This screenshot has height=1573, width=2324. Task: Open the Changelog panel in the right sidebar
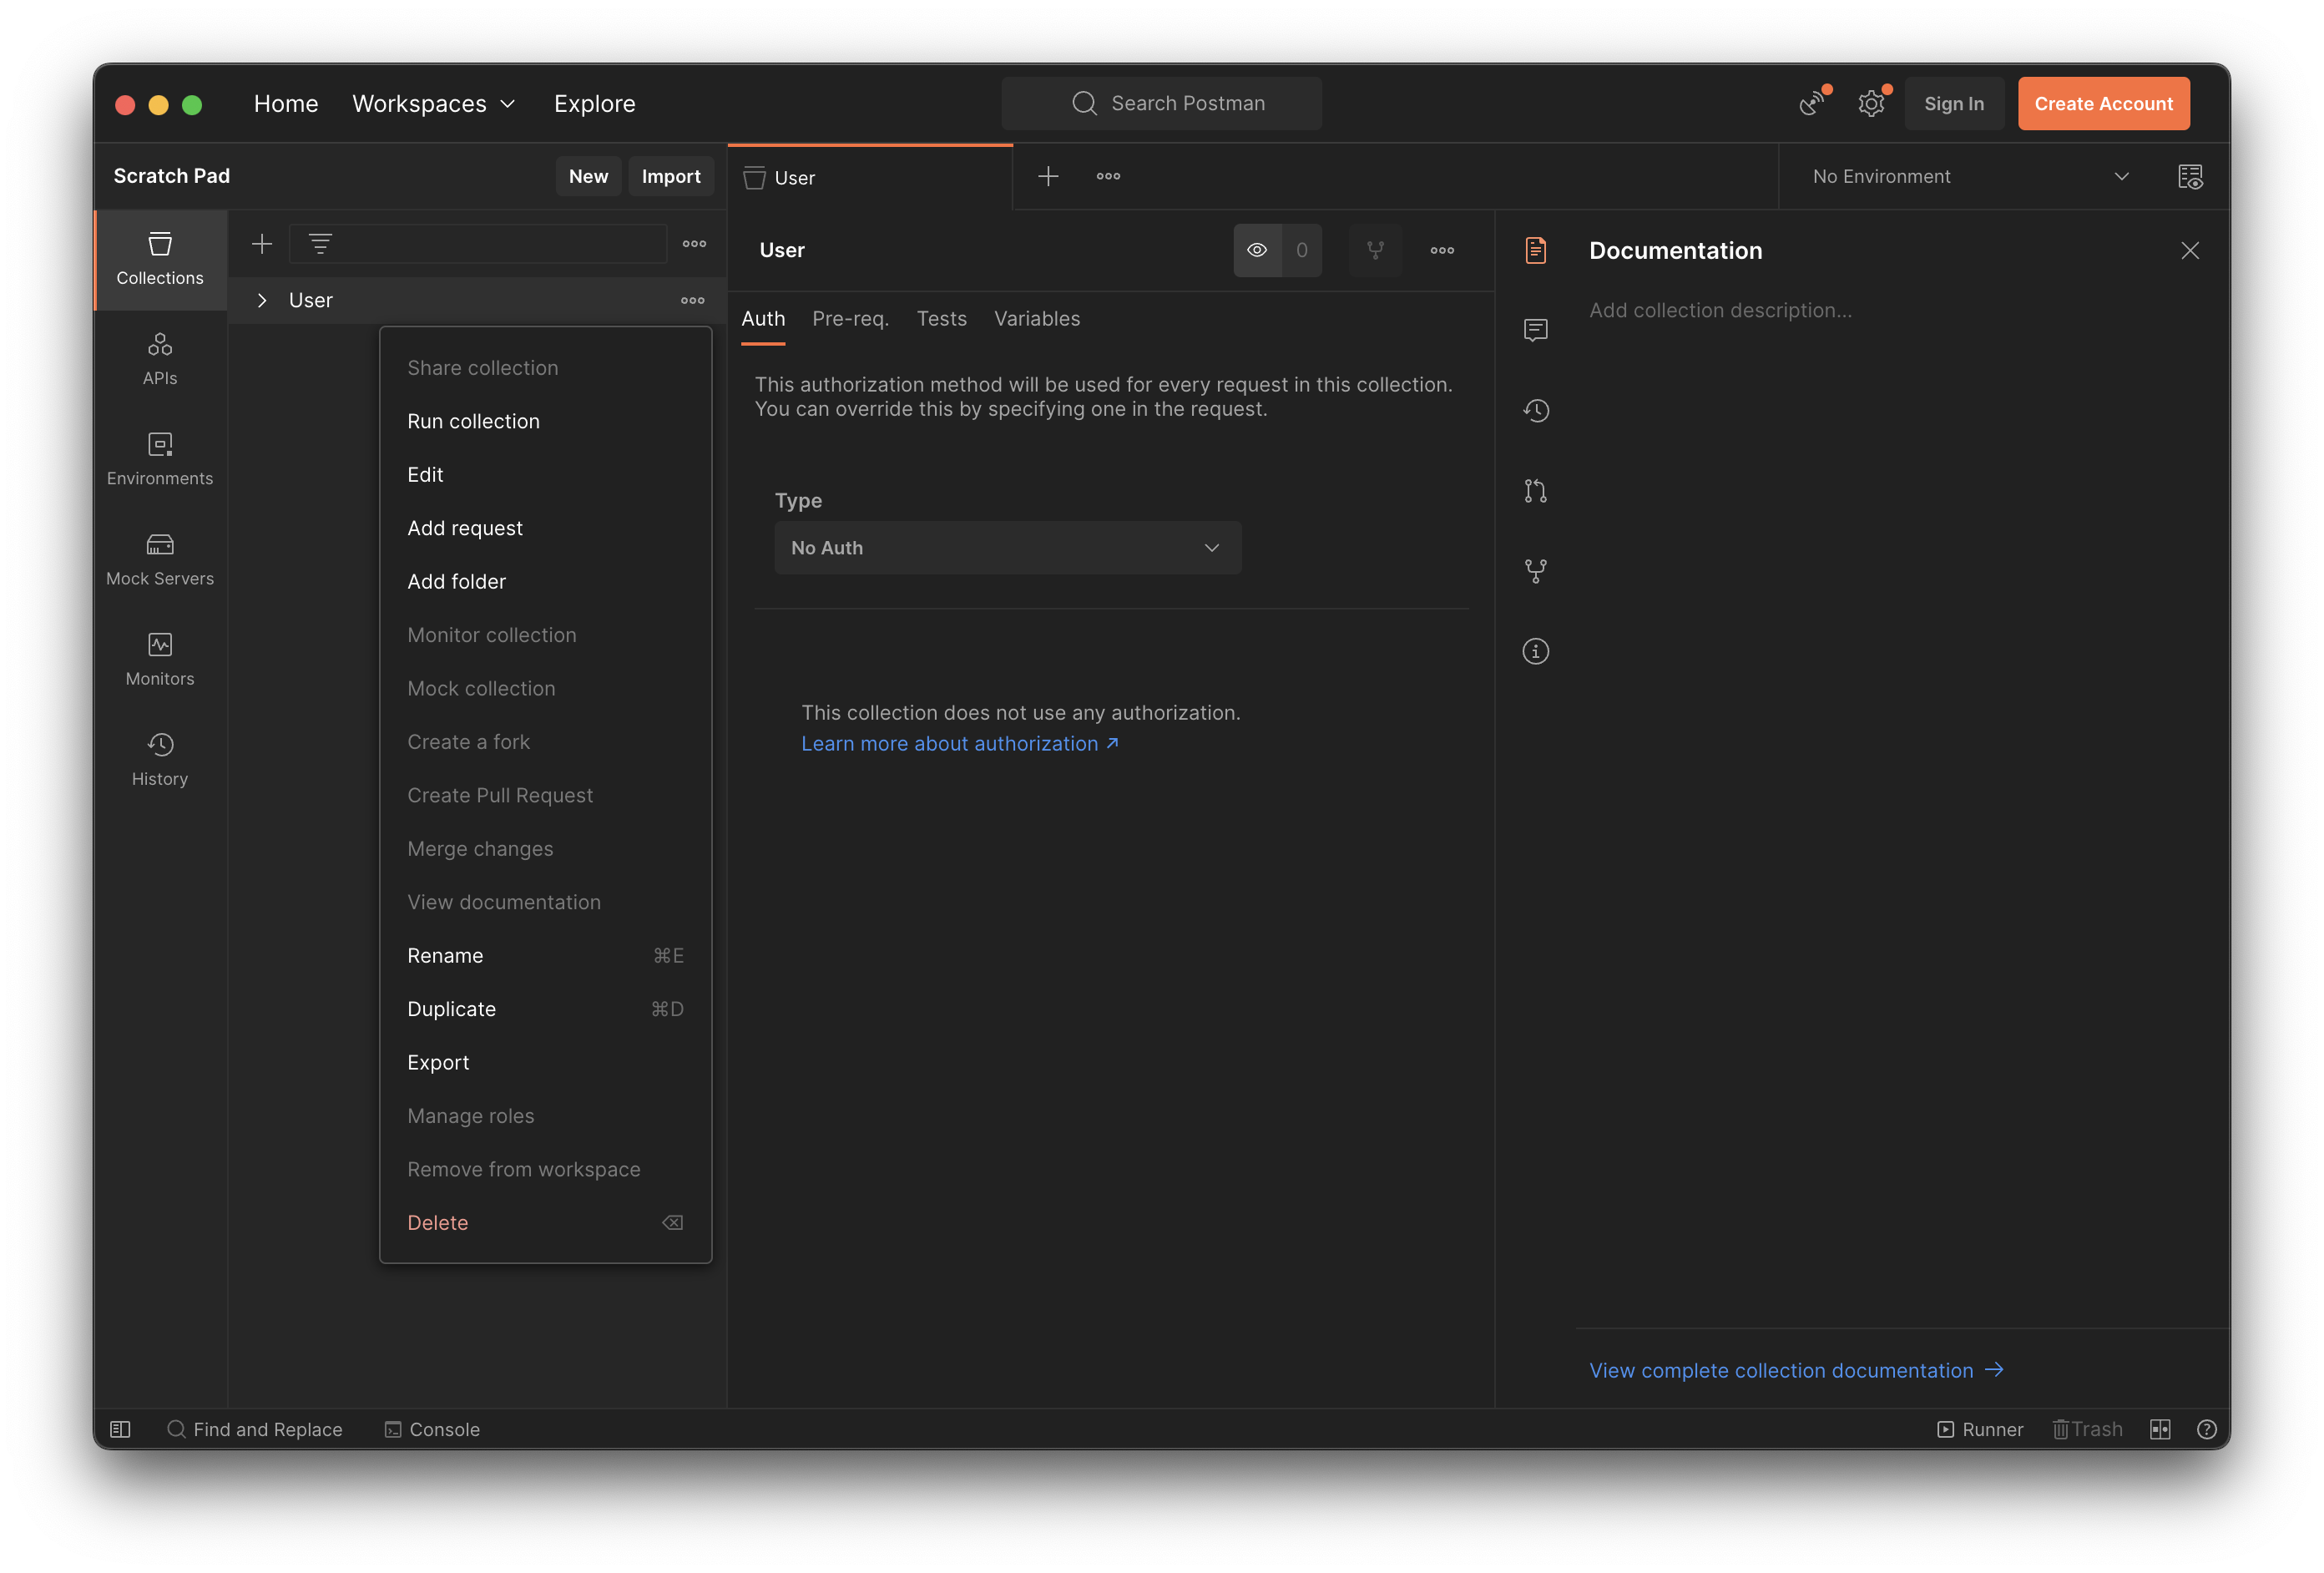(x=1536, y=410)
